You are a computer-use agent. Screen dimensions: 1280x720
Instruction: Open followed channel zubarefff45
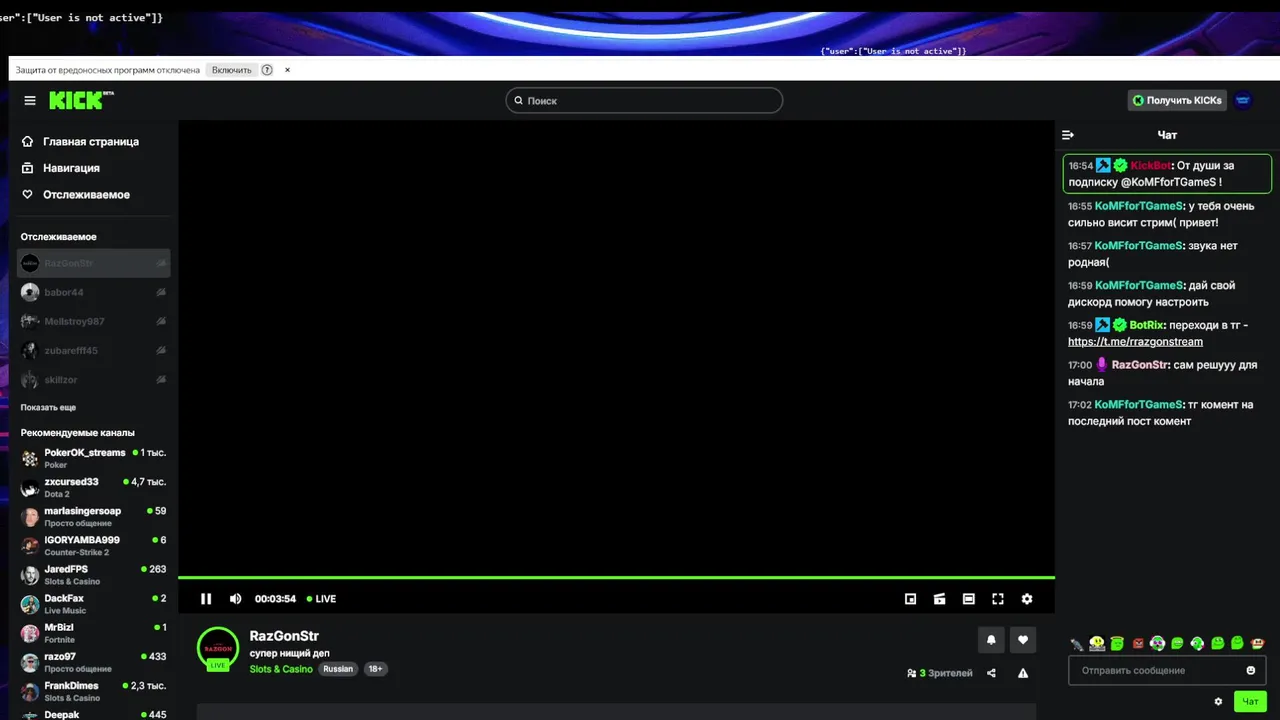(93, 351)
